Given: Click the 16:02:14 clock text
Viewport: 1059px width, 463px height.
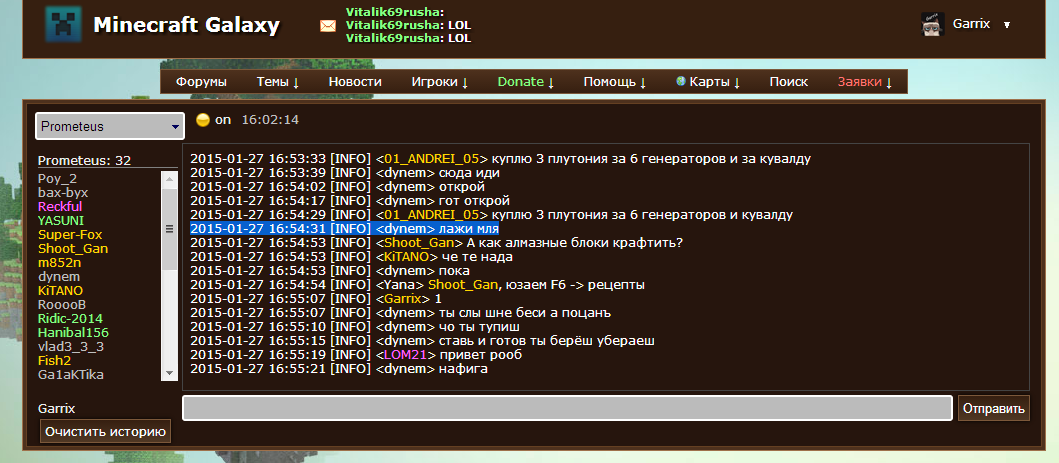Looking at the screenshot, I should (270, 120).
